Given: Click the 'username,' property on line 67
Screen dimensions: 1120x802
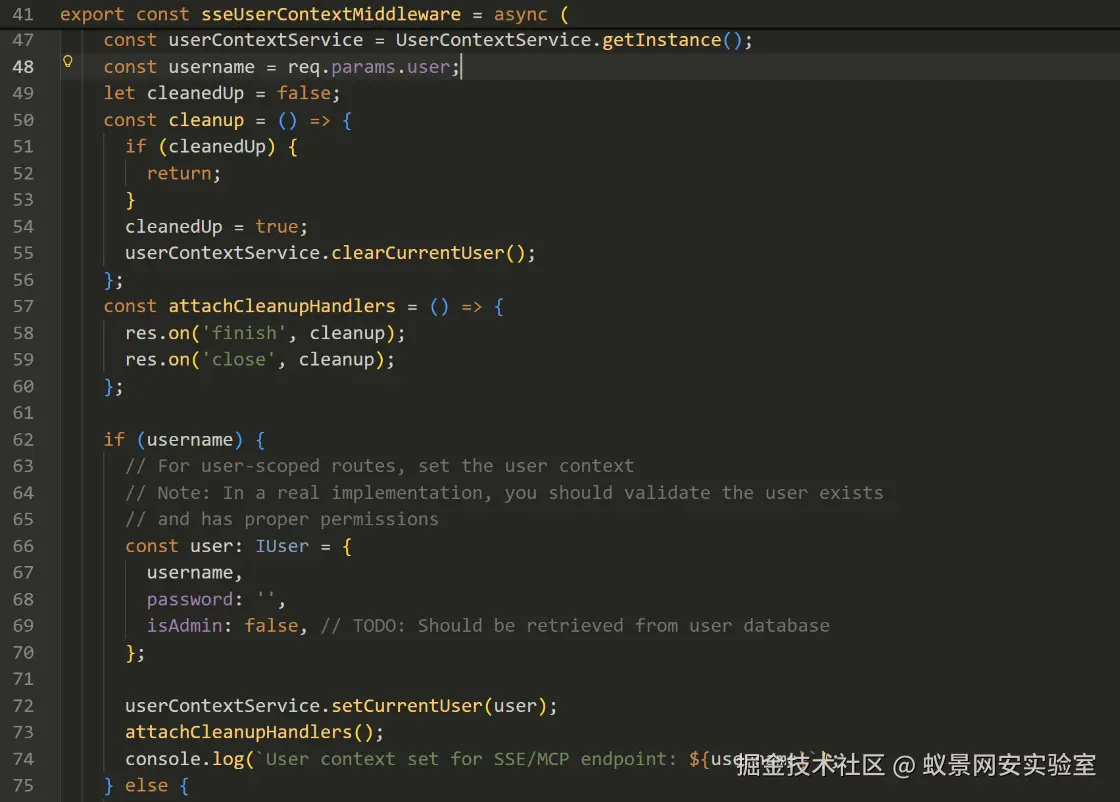Looking at the screenshot, I should (x=194, y=573).
